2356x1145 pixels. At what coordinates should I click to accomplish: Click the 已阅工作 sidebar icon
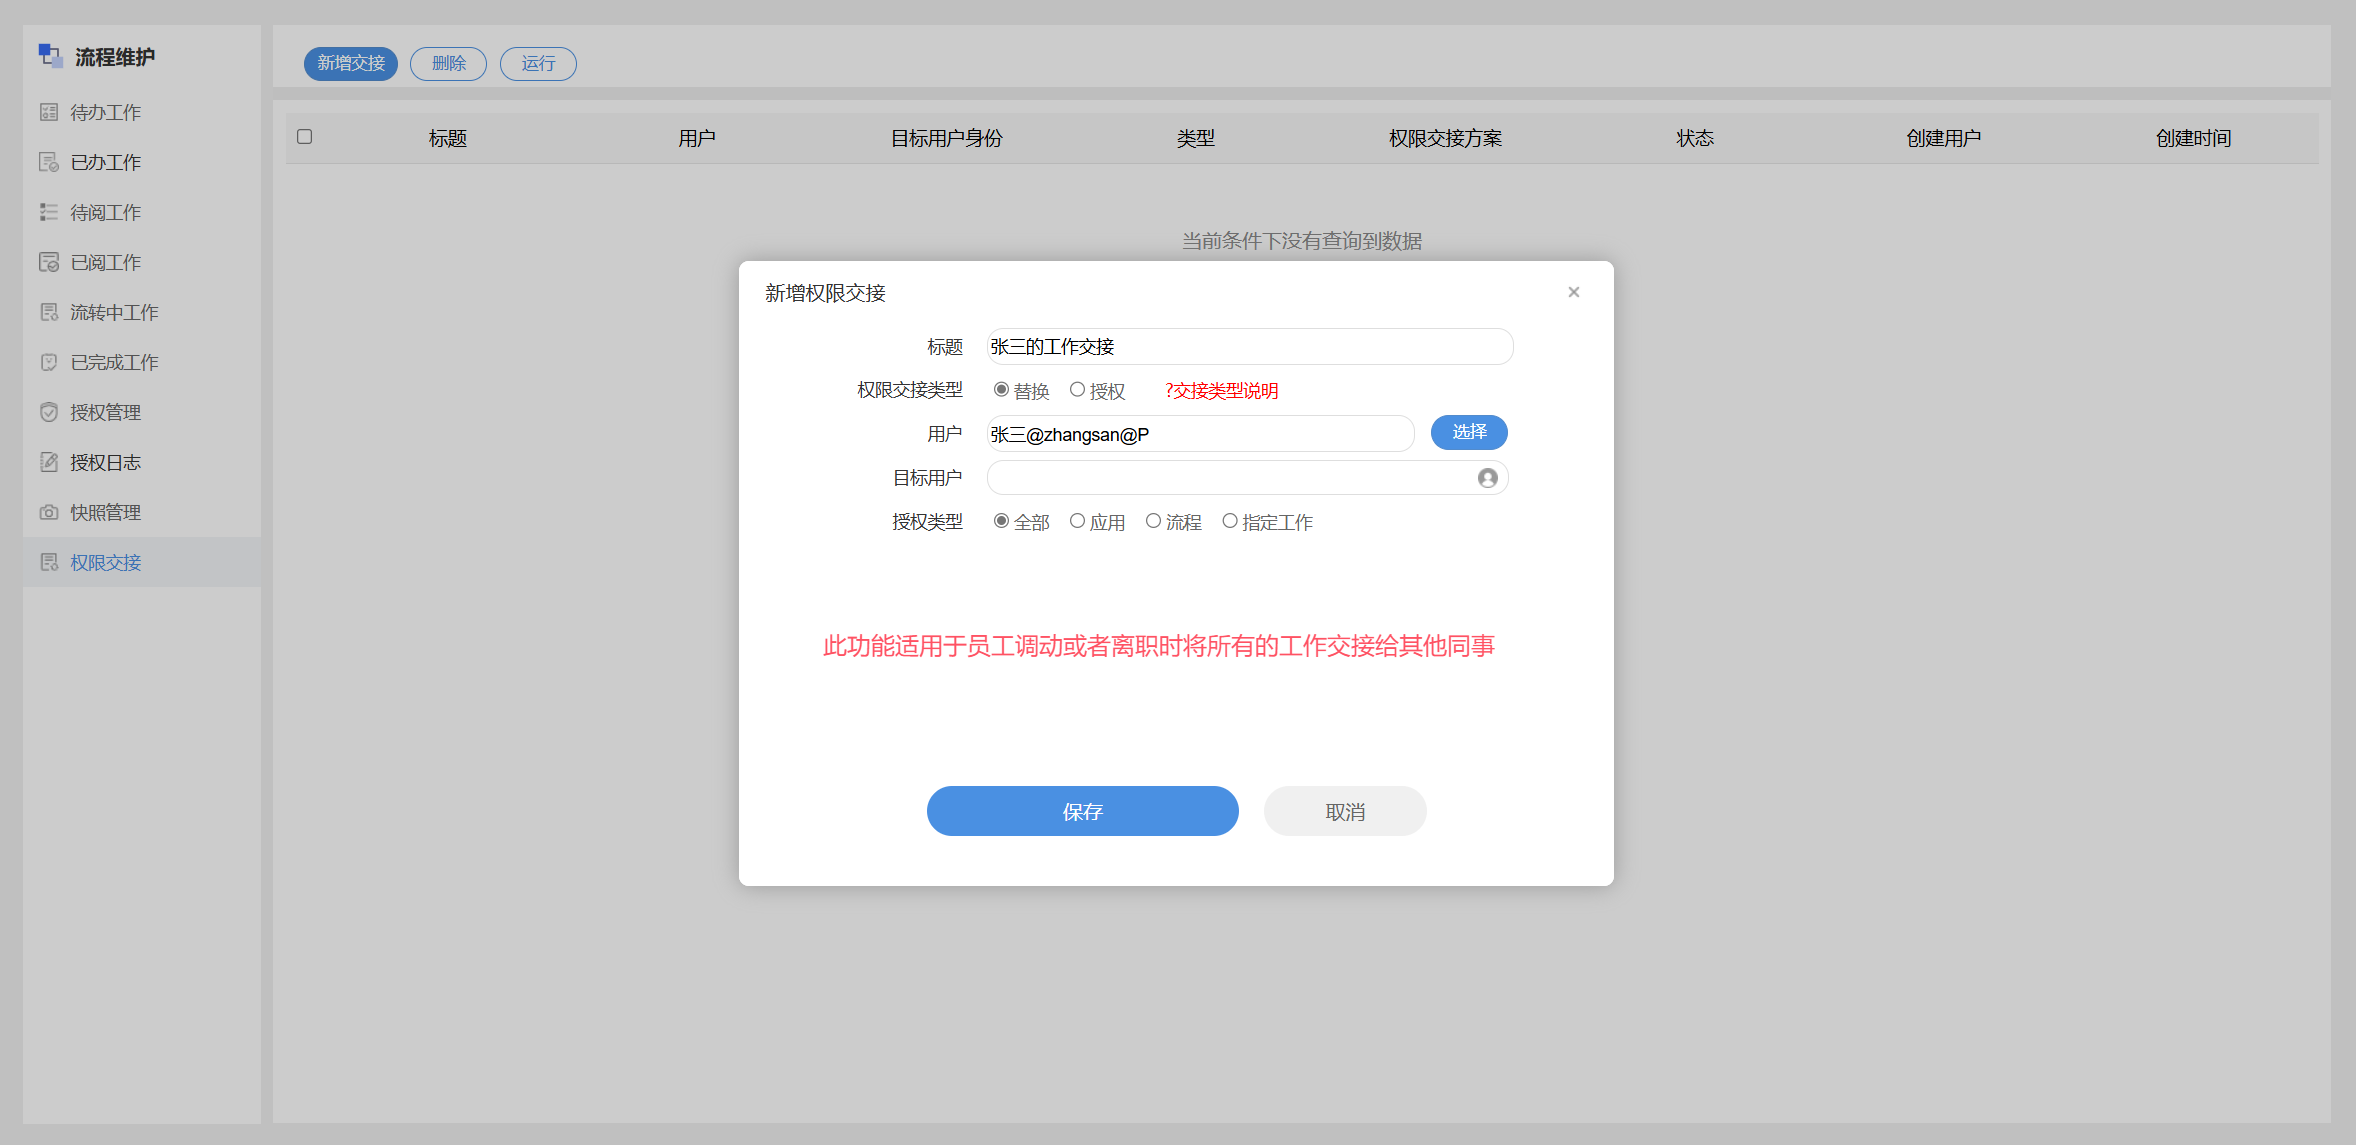(48, 262)
